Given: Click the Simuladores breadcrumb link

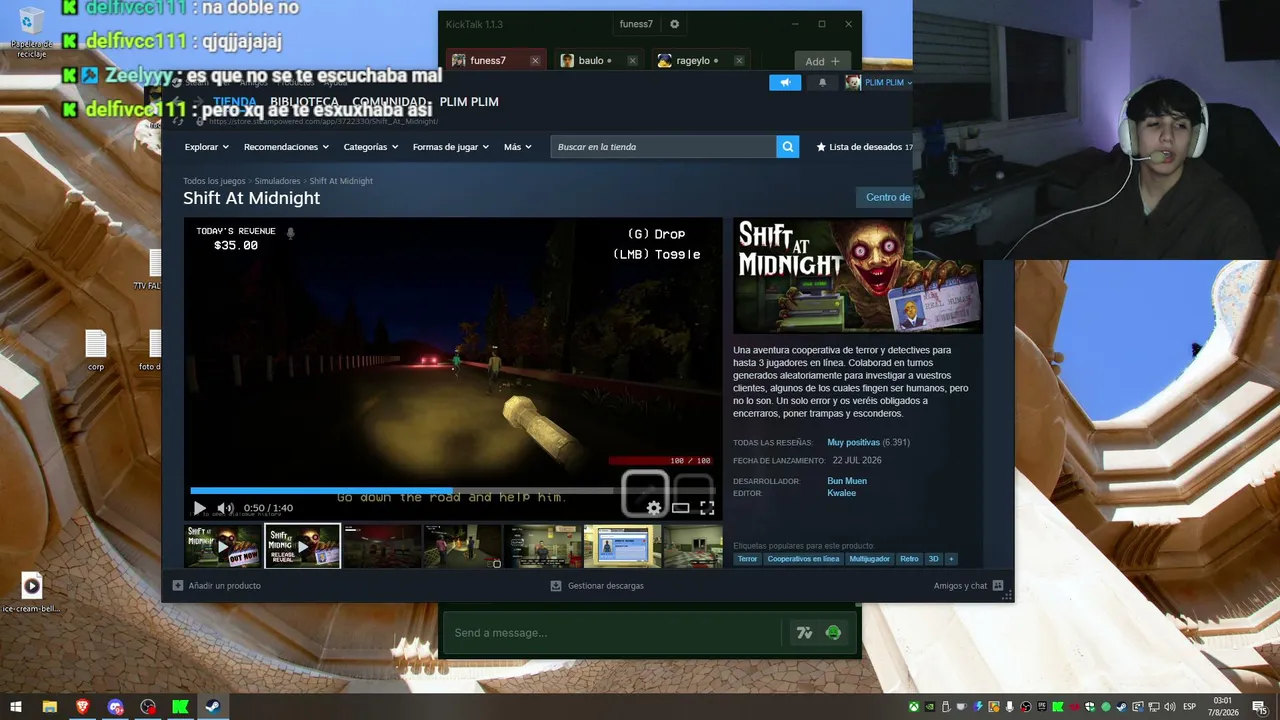Looking at the screenshot, I should pyautogui.click(x=278, y=181).
